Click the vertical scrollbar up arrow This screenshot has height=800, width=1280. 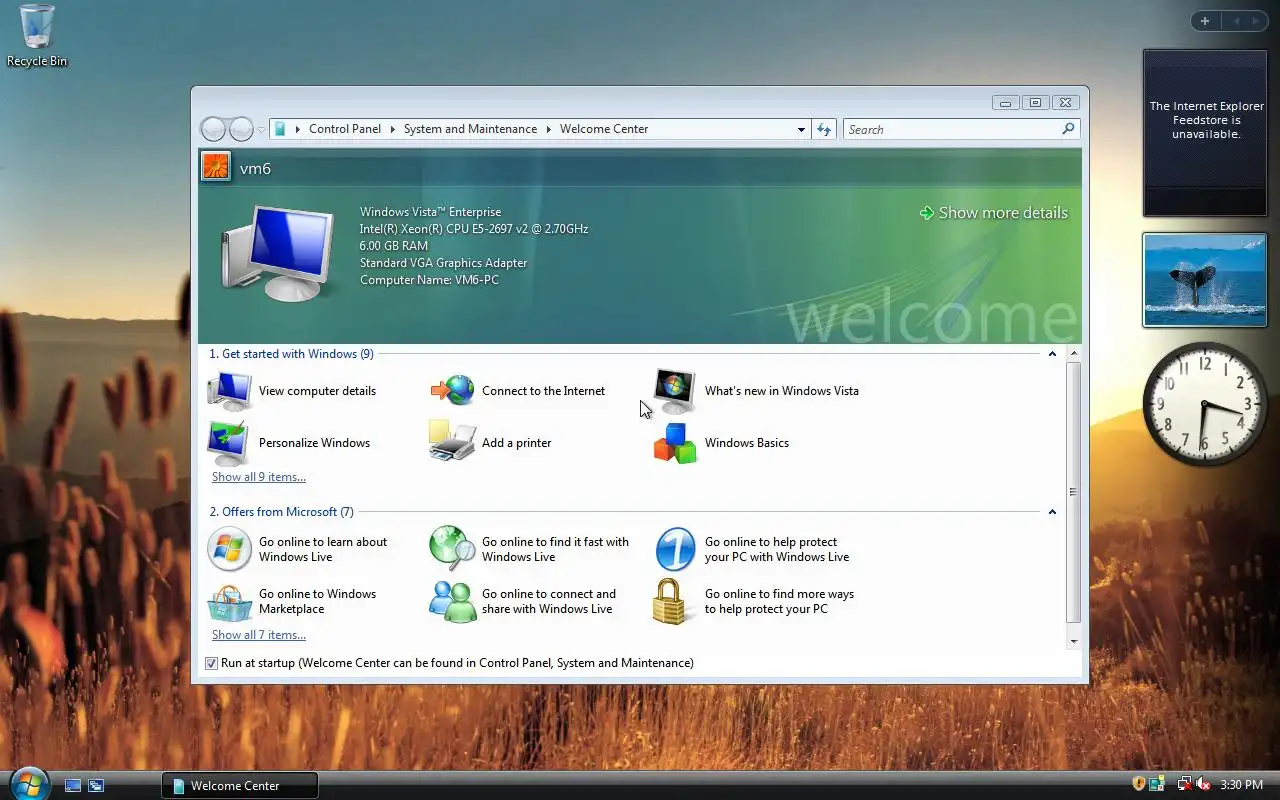tap(1074, 354)
